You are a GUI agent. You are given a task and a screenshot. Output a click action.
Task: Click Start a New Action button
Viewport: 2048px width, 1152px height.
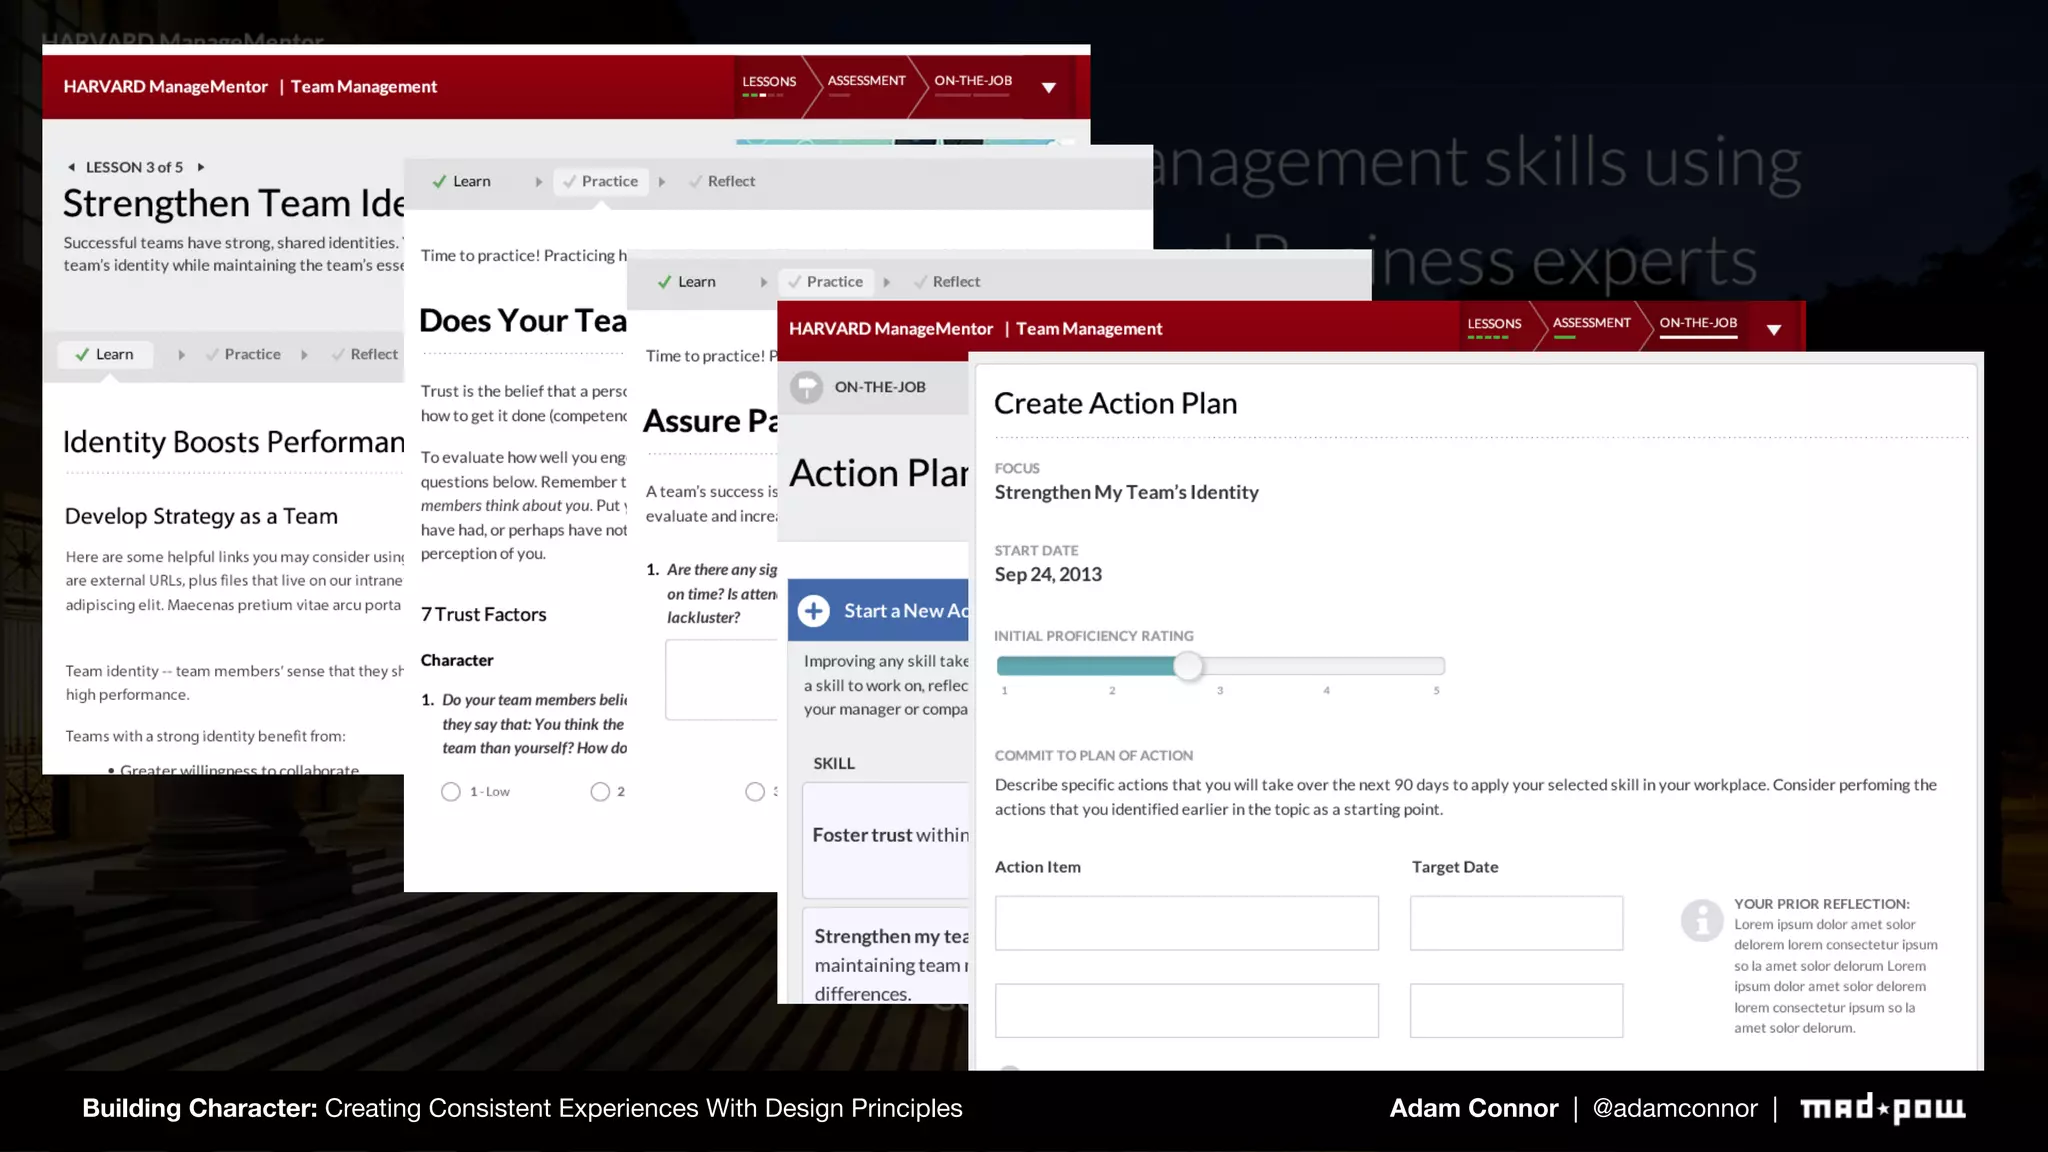click(878, 610)
